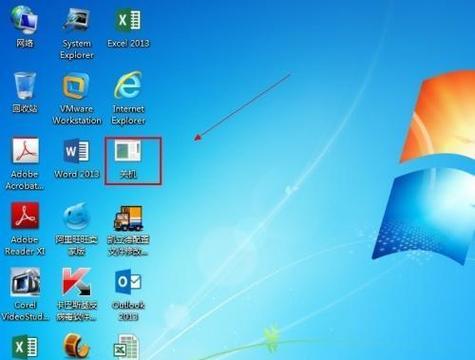This screenshot has height=360, width=475.
Task: Select Excel 2013 icon beside System Explorer
Action: click(x=128, y=27)
